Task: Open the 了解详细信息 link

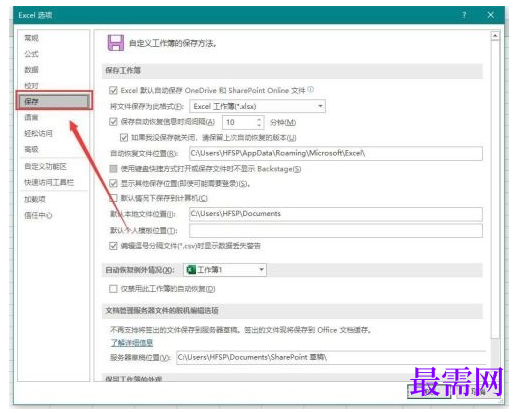Action: (x=132, y=342)
